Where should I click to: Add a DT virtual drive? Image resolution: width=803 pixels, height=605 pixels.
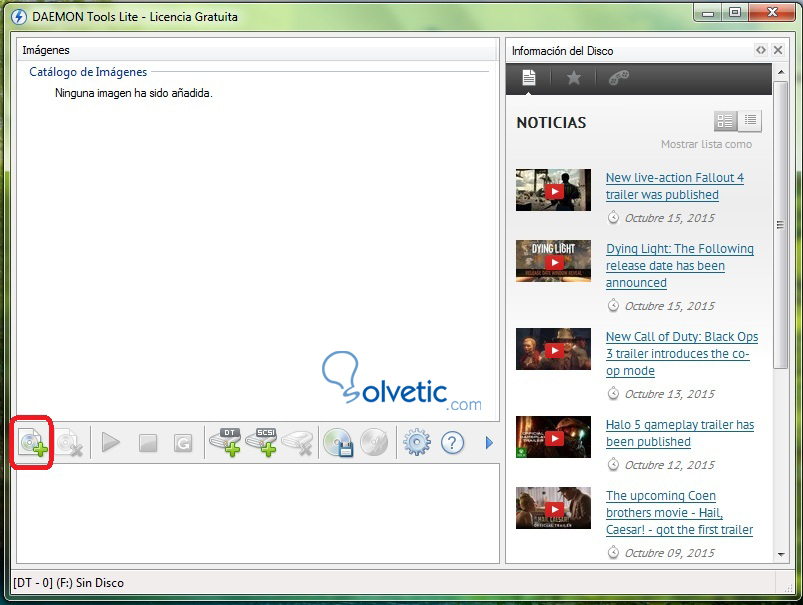pos(226,443)
